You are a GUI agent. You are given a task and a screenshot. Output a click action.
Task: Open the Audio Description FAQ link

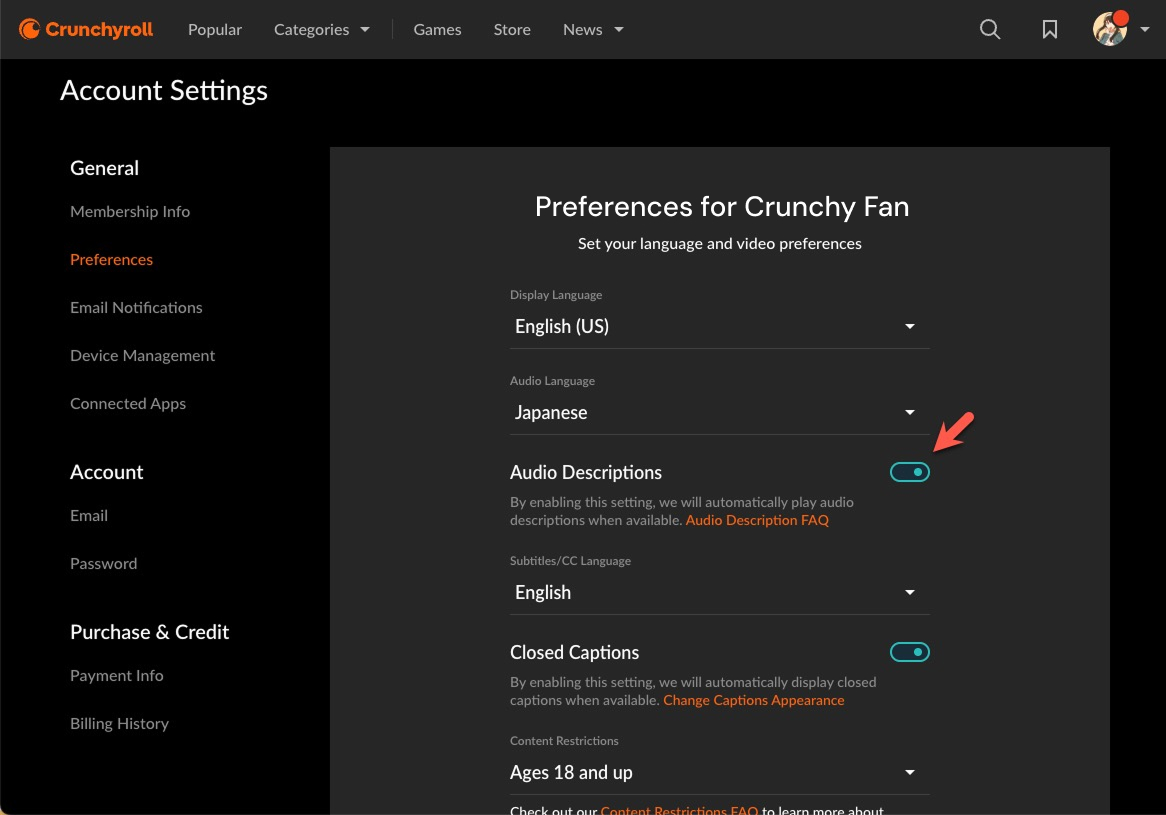pos(757,520)
